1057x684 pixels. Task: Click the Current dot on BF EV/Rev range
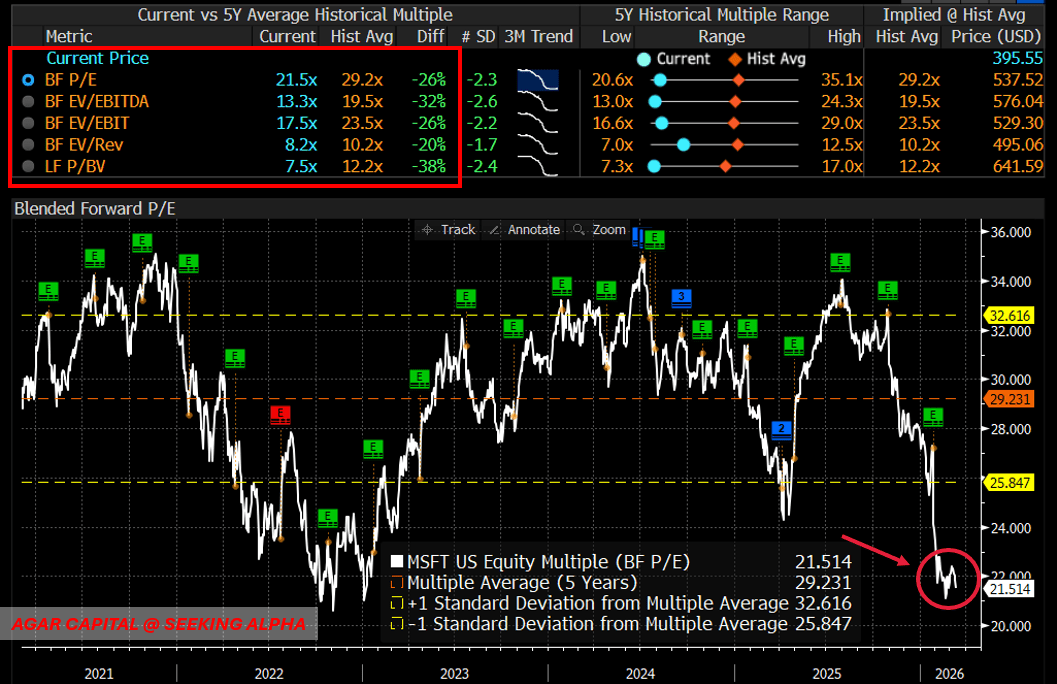click(x=684, y=145)
